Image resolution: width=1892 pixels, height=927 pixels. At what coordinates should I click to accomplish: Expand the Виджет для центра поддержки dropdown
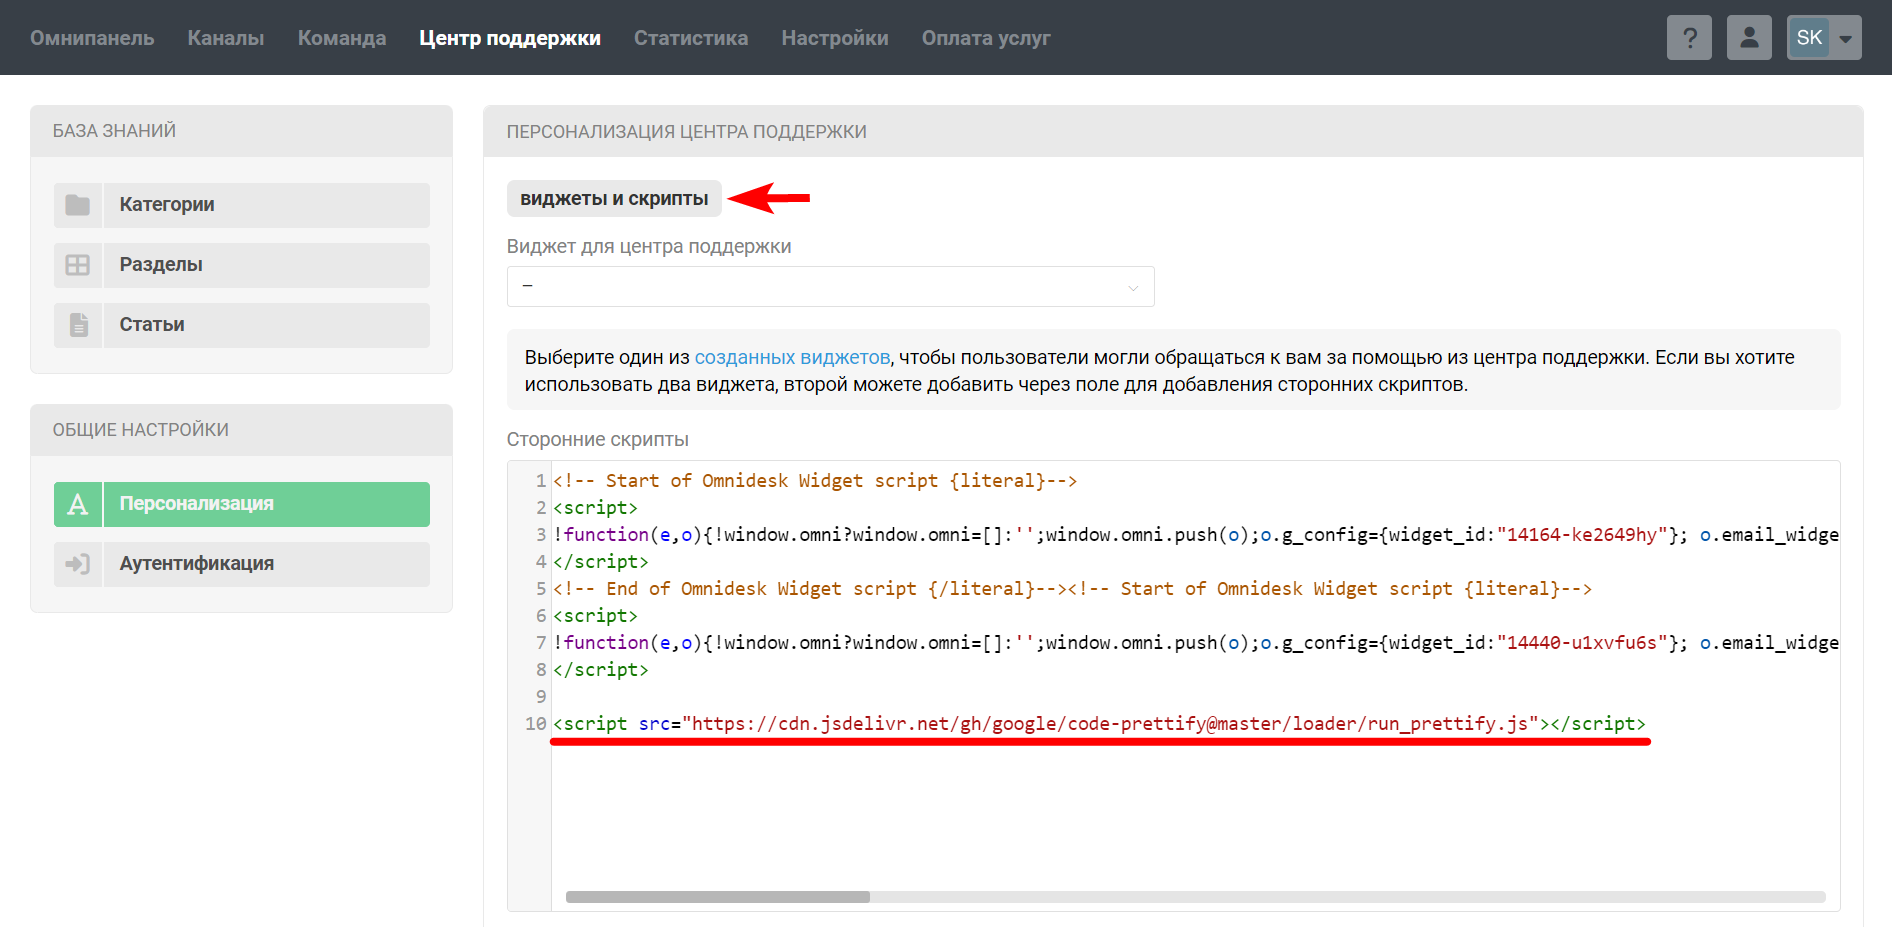pyautogui.click(x=830, y=286)
